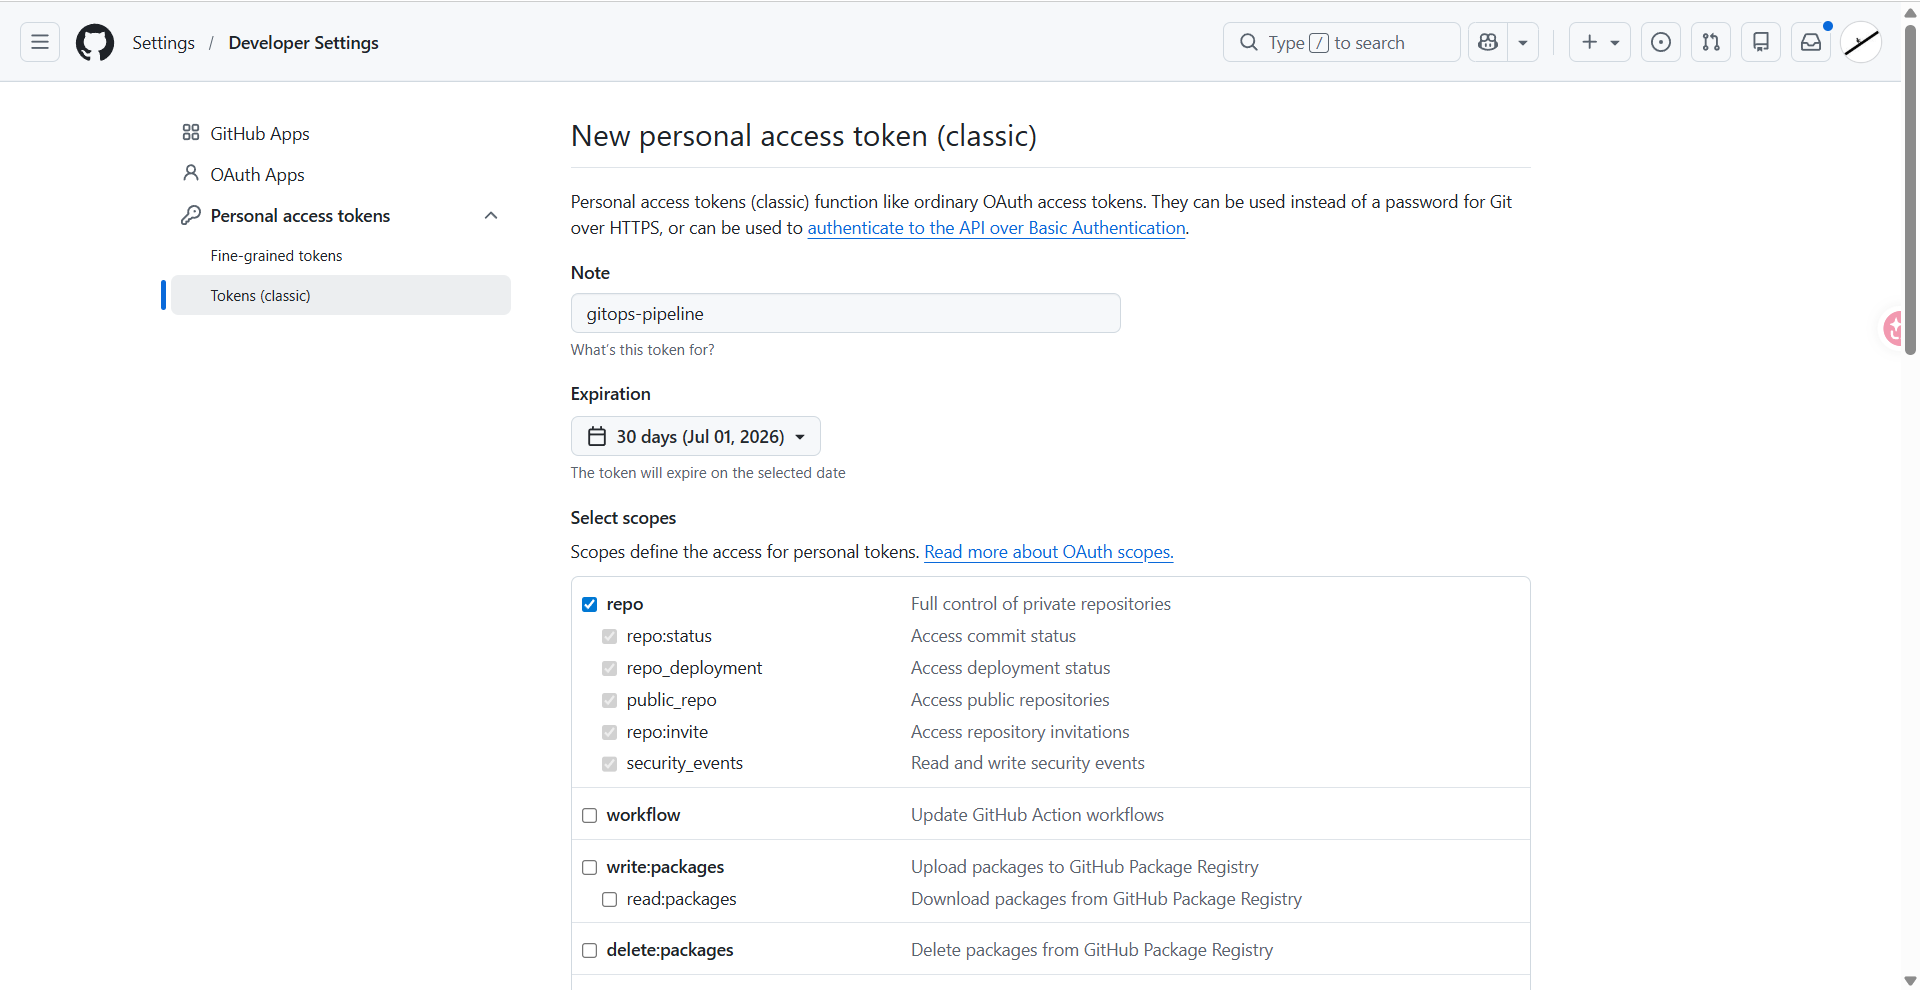1920x990 pixels.
Task: Click the pink extension icon at right edge
Action: click(1892, 328)
